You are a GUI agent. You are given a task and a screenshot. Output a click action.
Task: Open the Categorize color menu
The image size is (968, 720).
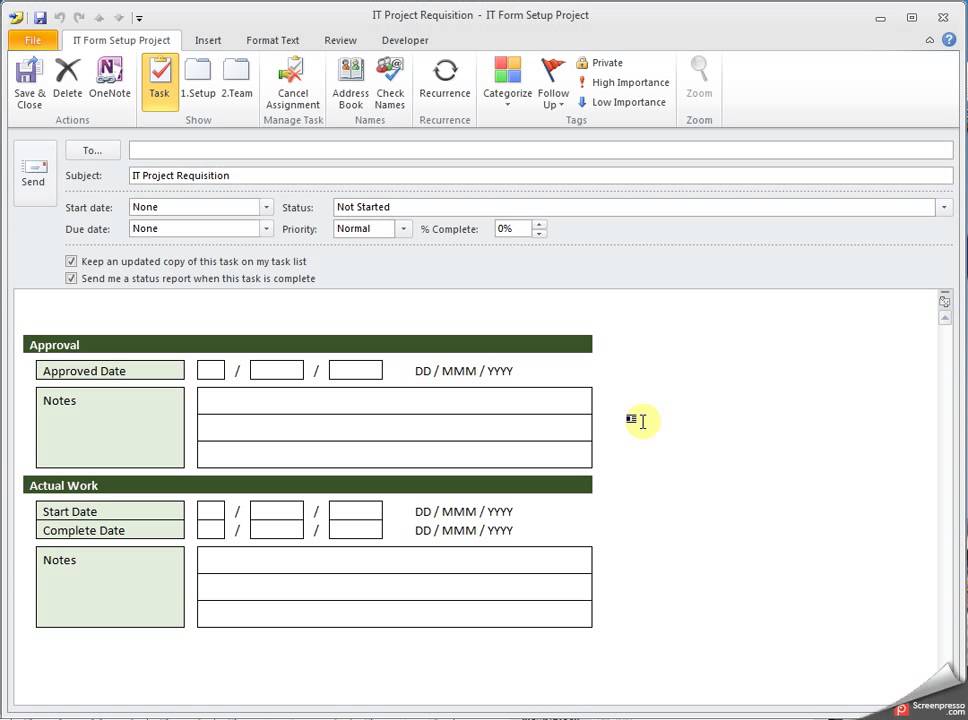pyautogui.click(x=507, y=82)
